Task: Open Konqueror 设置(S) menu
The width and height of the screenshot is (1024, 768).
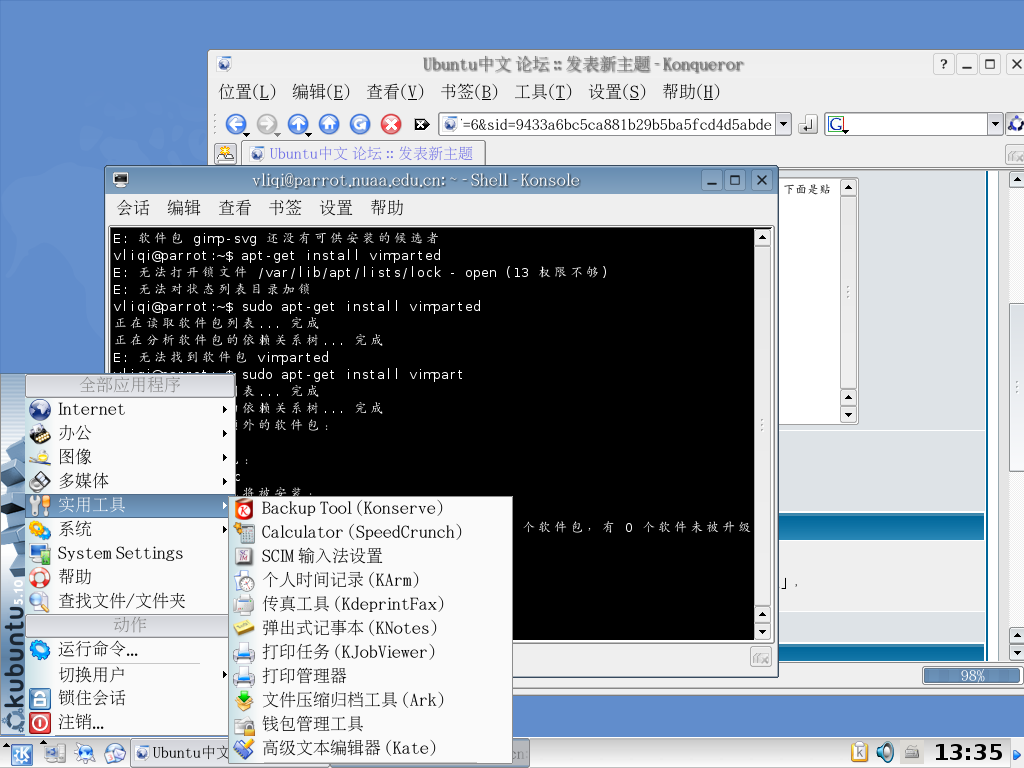Action: [x=617, y=92]
